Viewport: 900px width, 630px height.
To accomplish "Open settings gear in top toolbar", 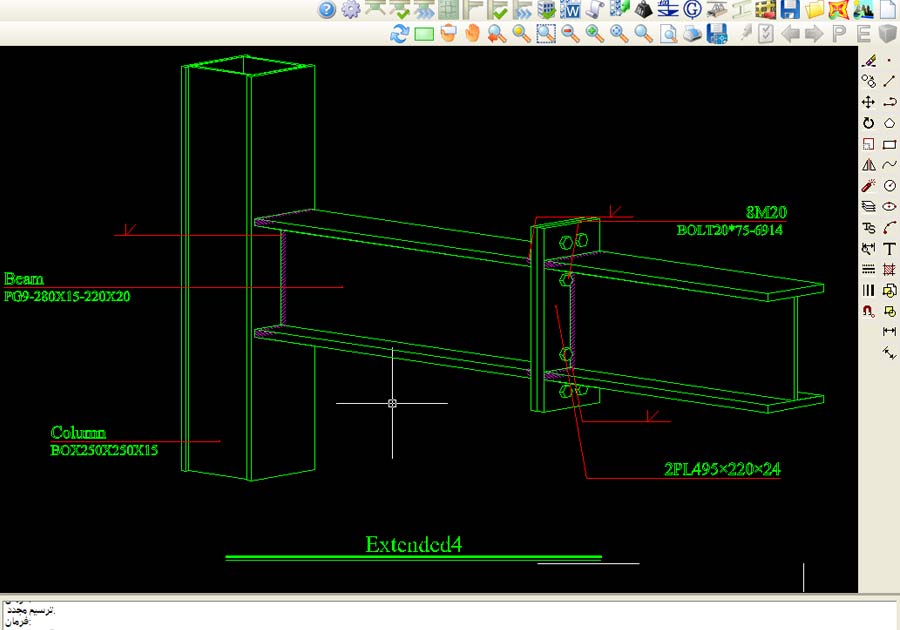I will tap(350, 10).
